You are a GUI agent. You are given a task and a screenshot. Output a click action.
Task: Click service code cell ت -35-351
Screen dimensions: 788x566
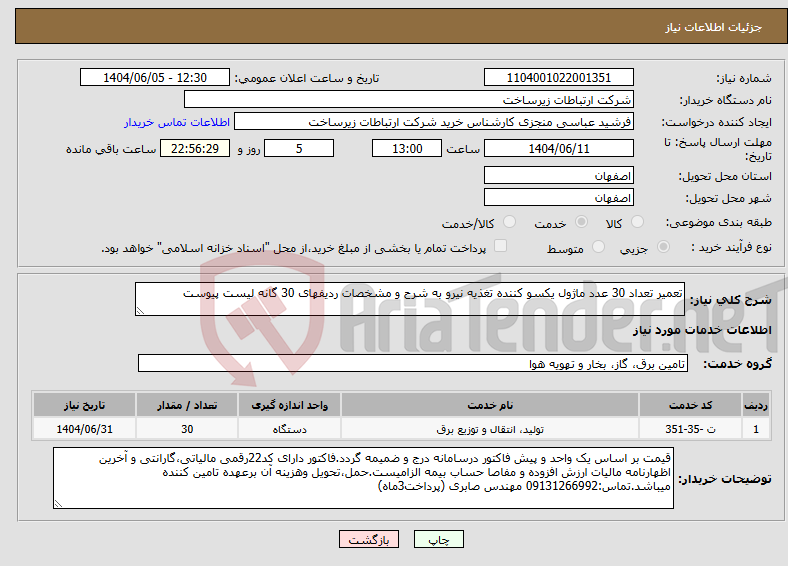click(x=691, y=429)
